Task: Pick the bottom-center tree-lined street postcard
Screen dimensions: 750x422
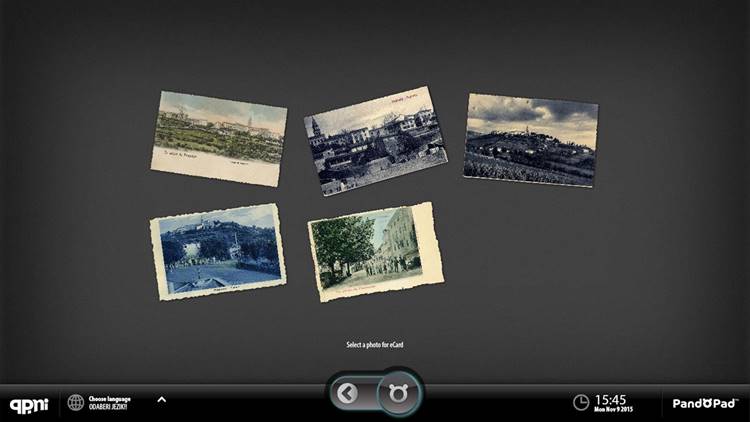Action: [375, 251]
